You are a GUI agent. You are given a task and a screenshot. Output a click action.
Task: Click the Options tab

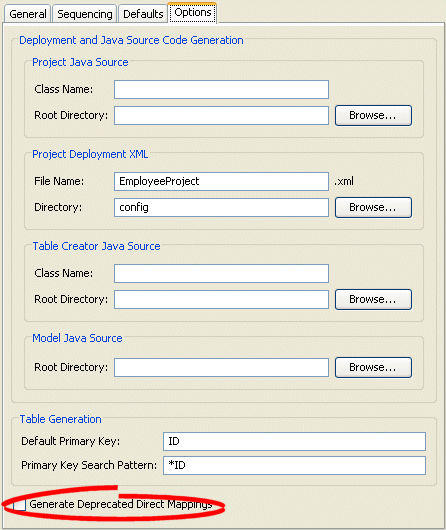tap(193, 13)
